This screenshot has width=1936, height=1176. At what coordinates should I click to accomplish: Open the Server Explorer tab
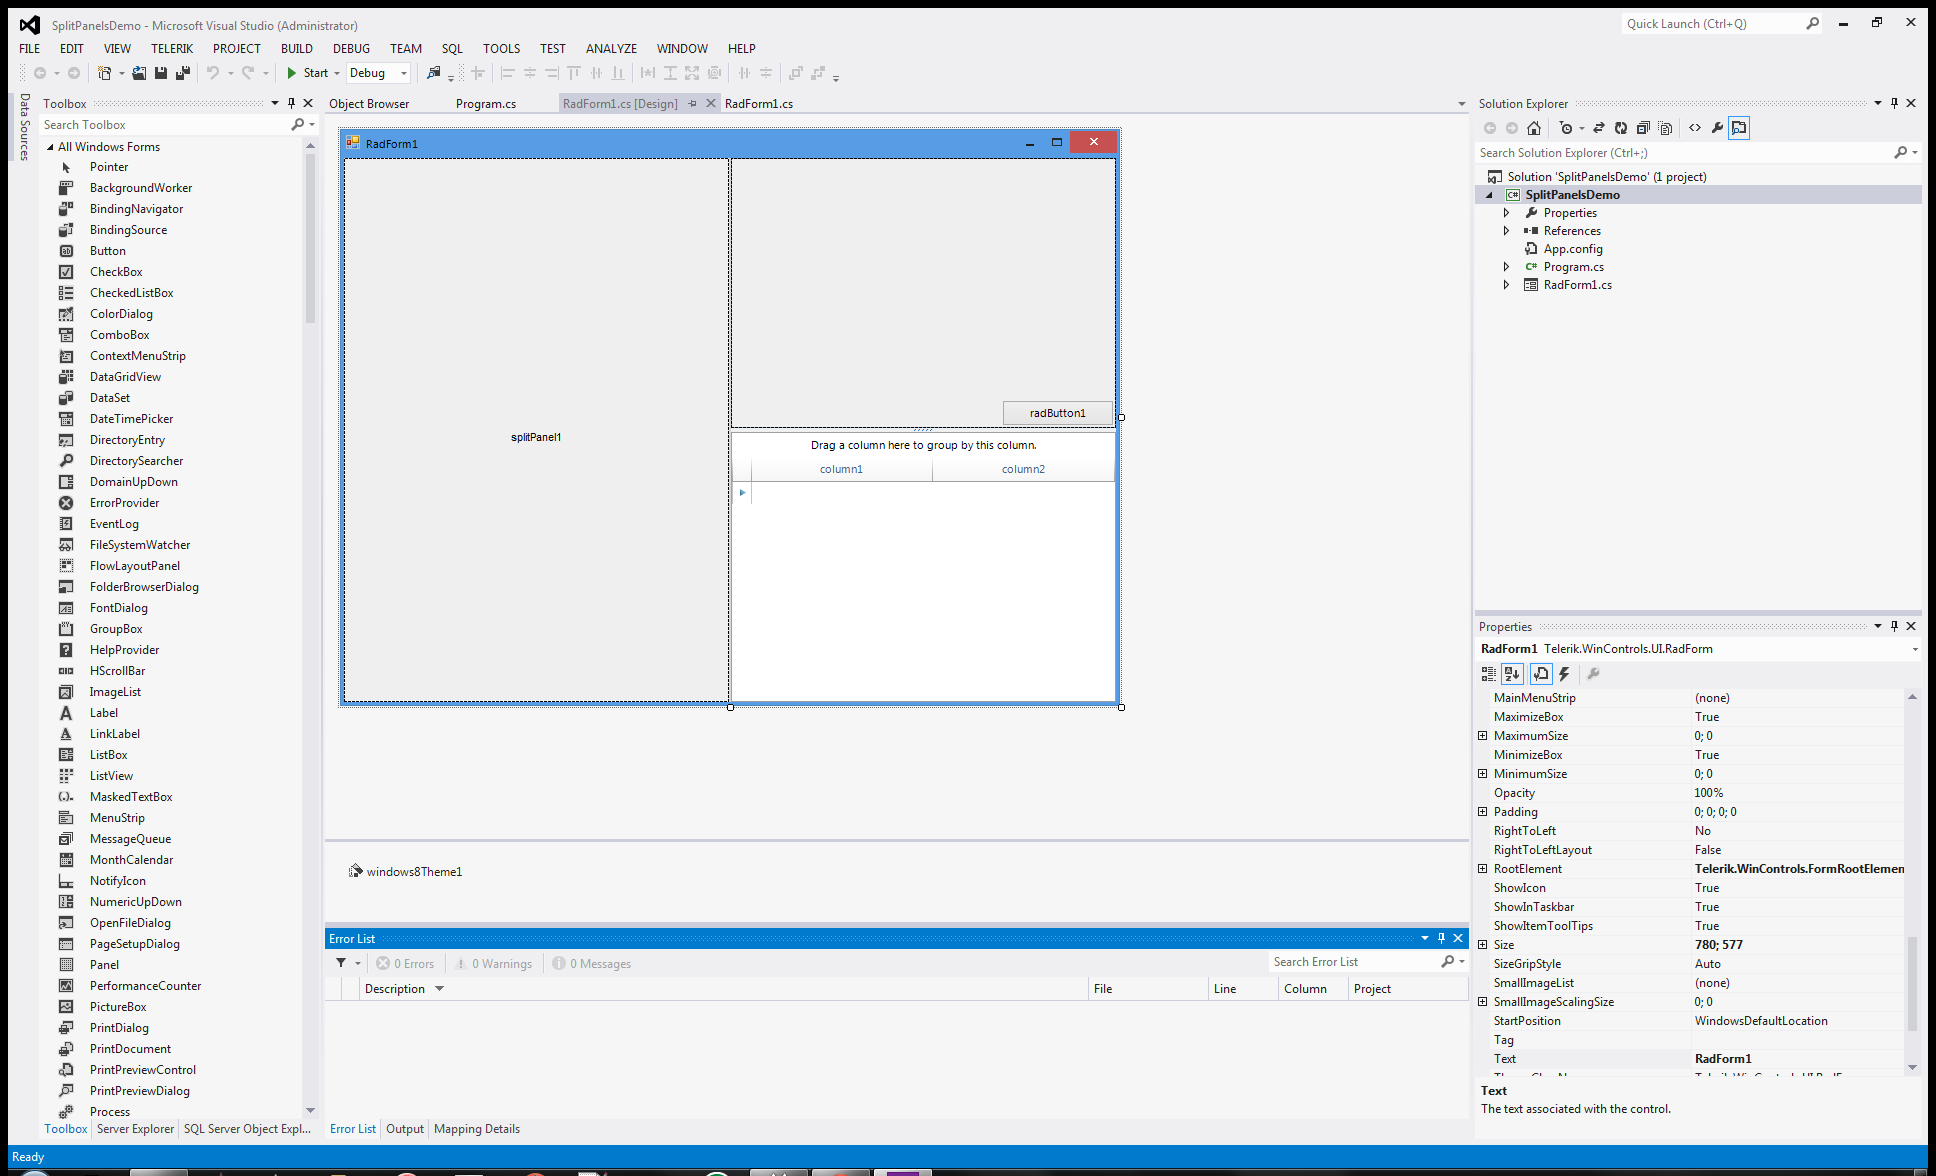pyautogui.click(x=135, y=1129)
